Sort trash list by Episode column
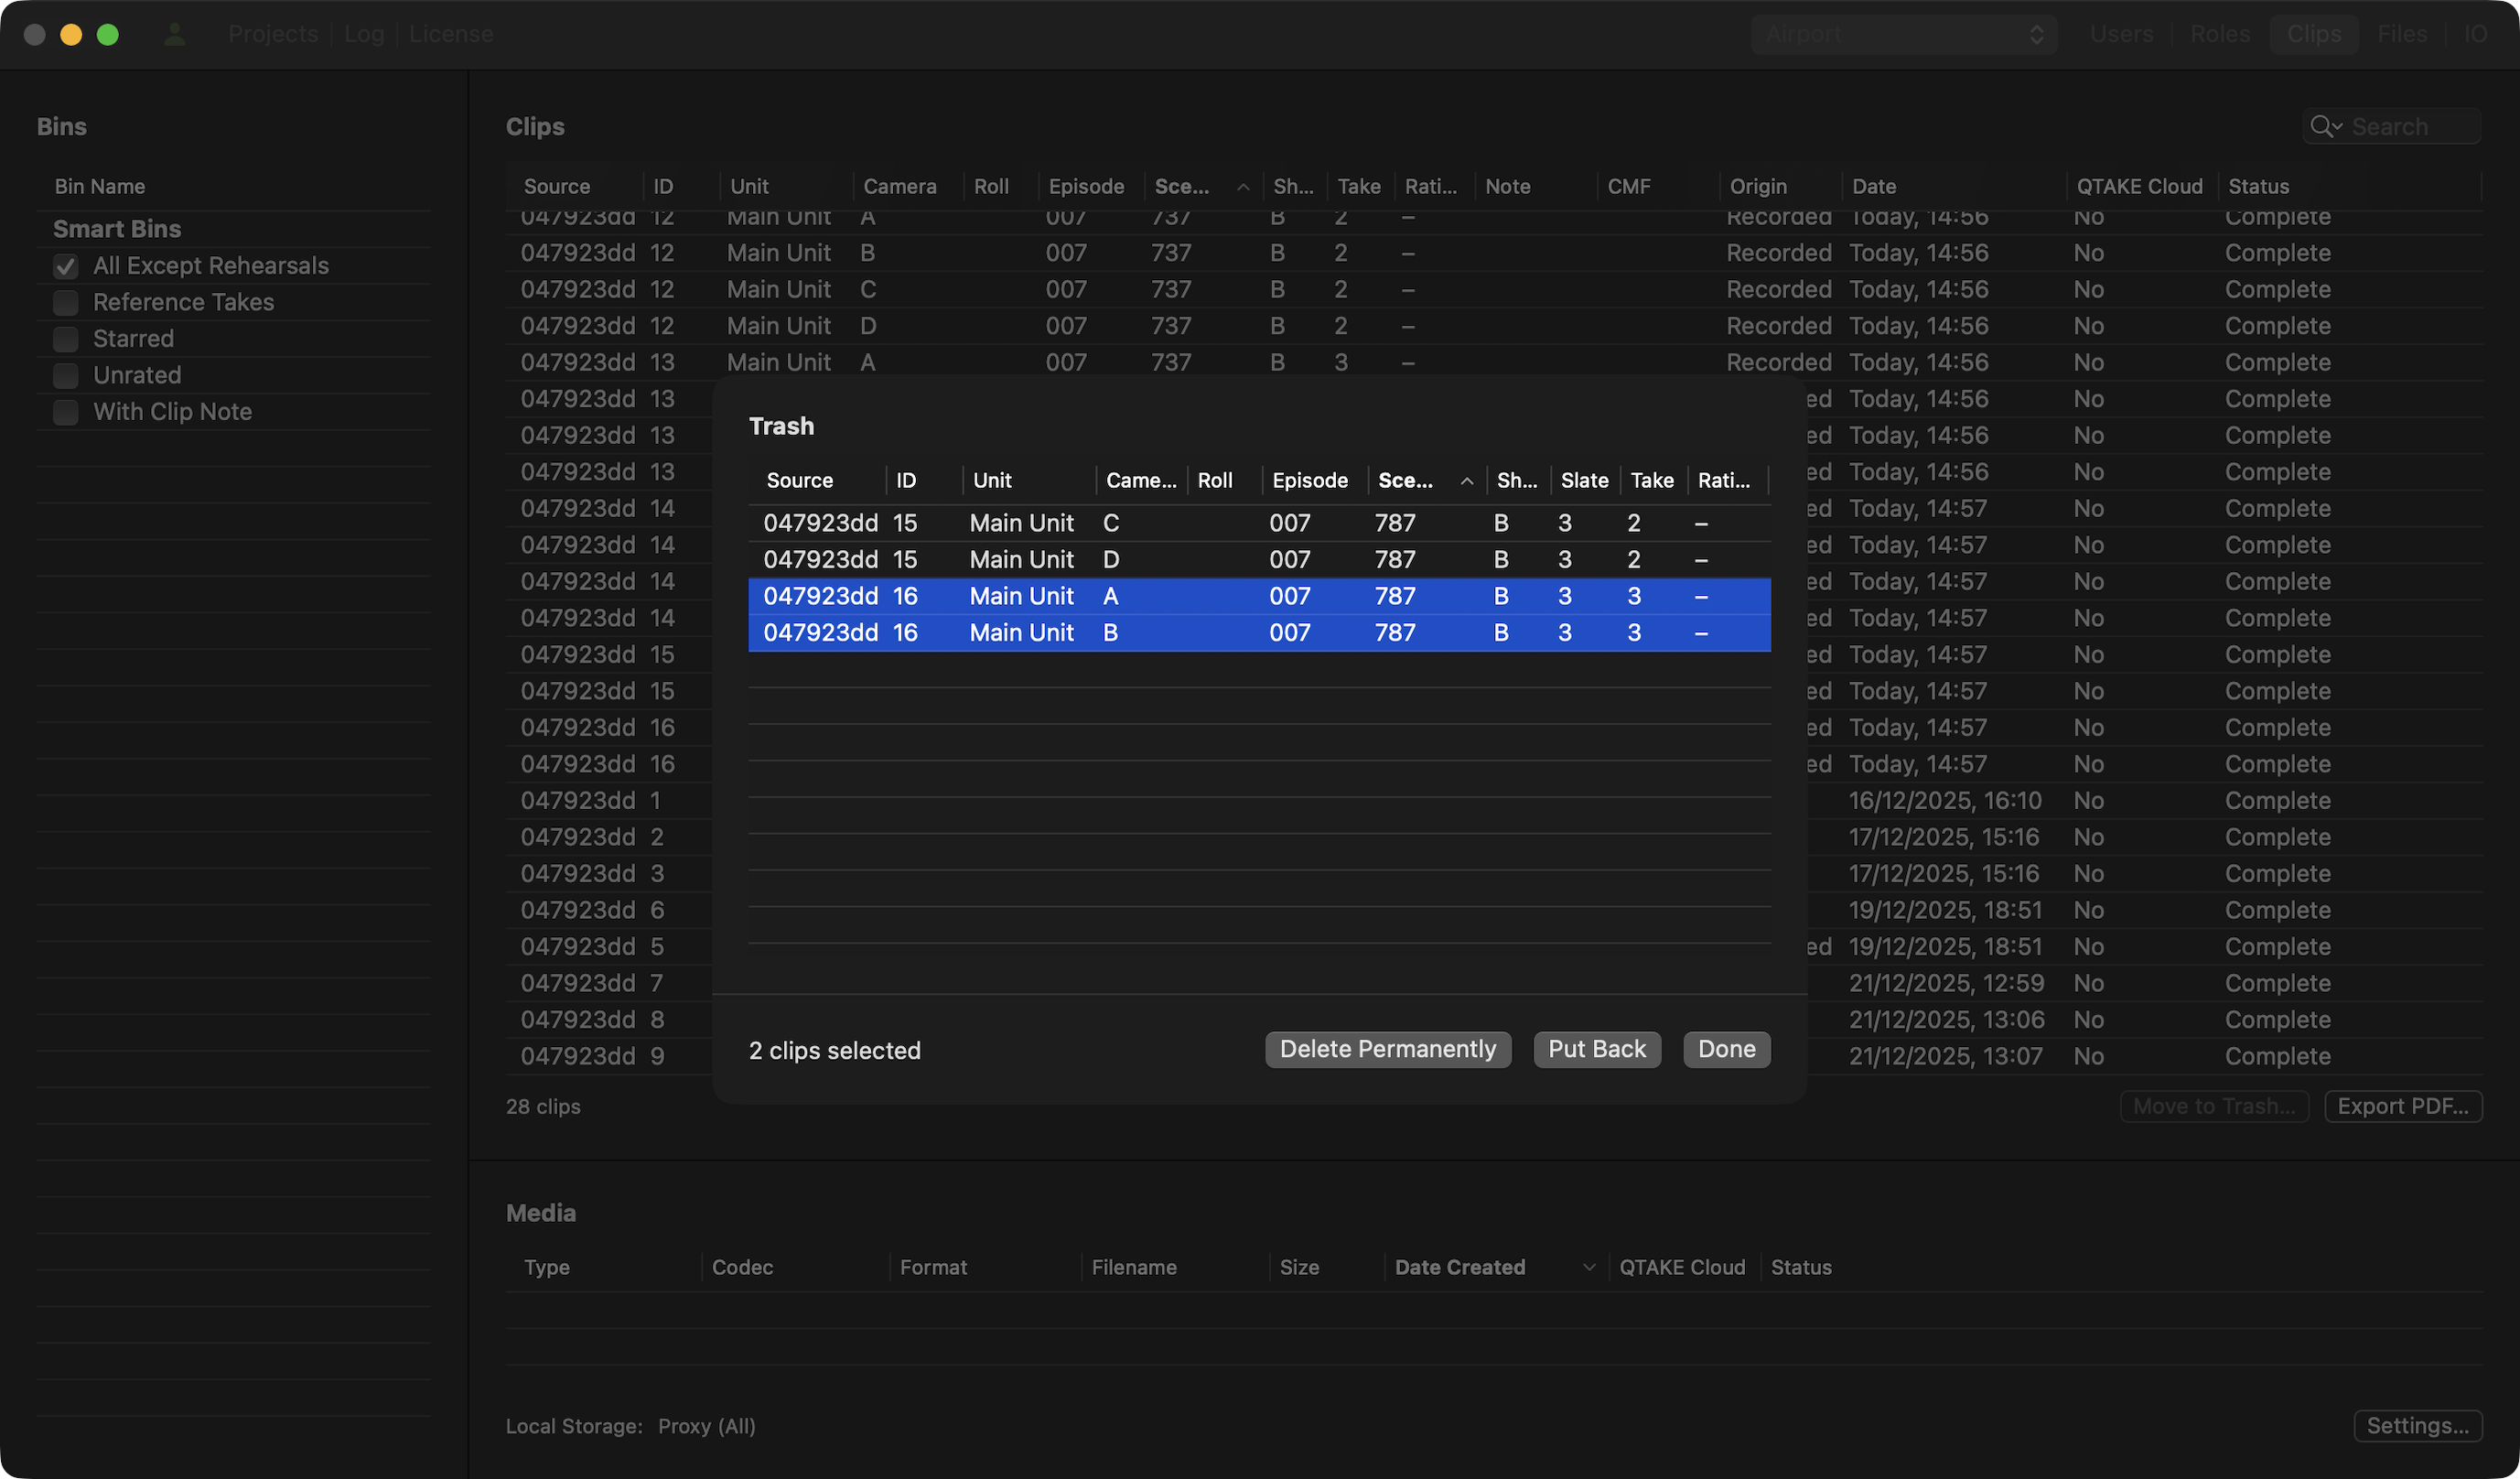Image resolution: width=2520 pixels, height=1479 pixels. pos(1309,481)
